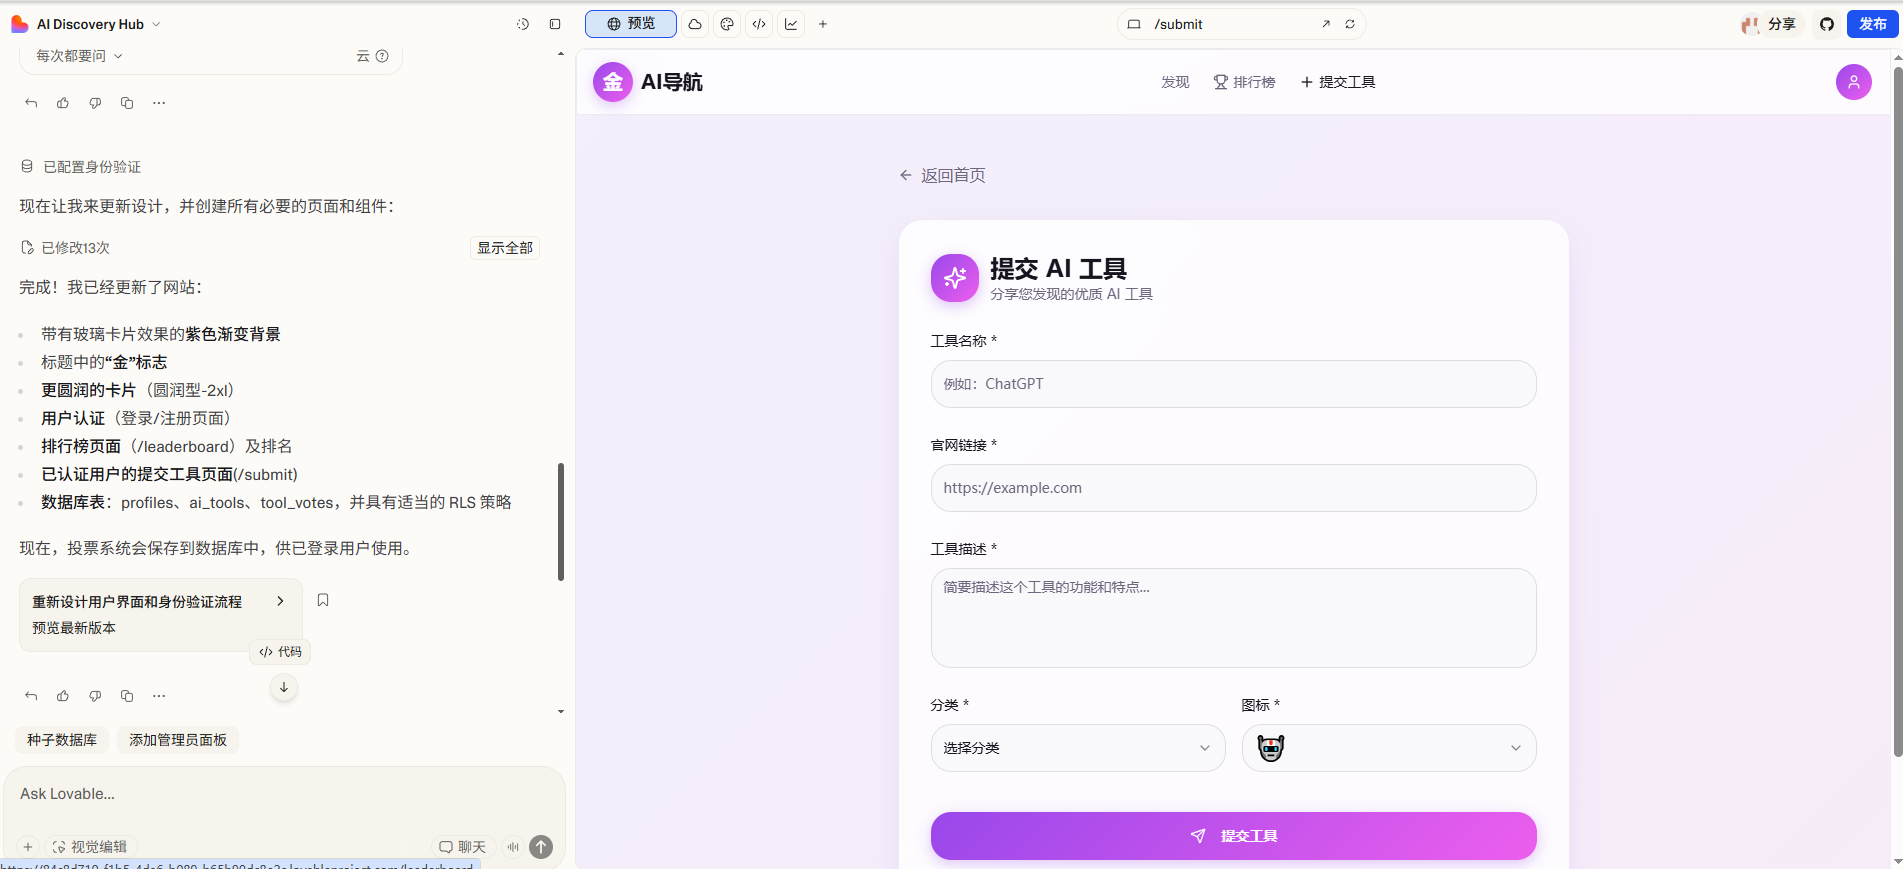This screenshot has height=869, width=1903.
Task: Open the cloud icon in toolbar
Action: [x=695, y=24]
